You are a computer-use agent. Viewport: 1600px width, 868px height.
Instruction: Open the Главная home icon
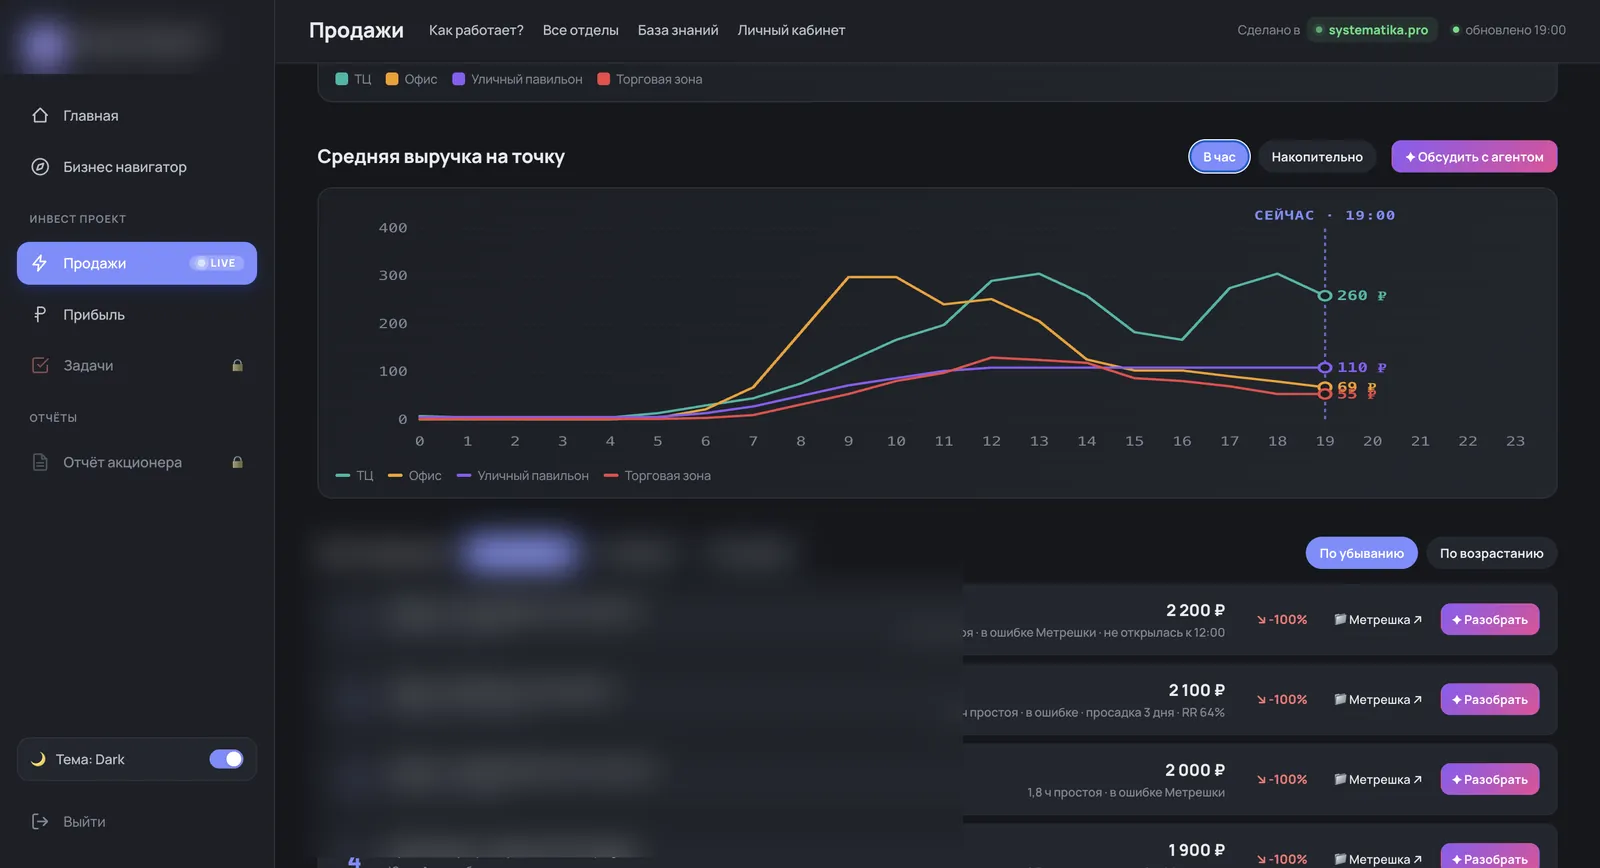(x=40, y=115)
